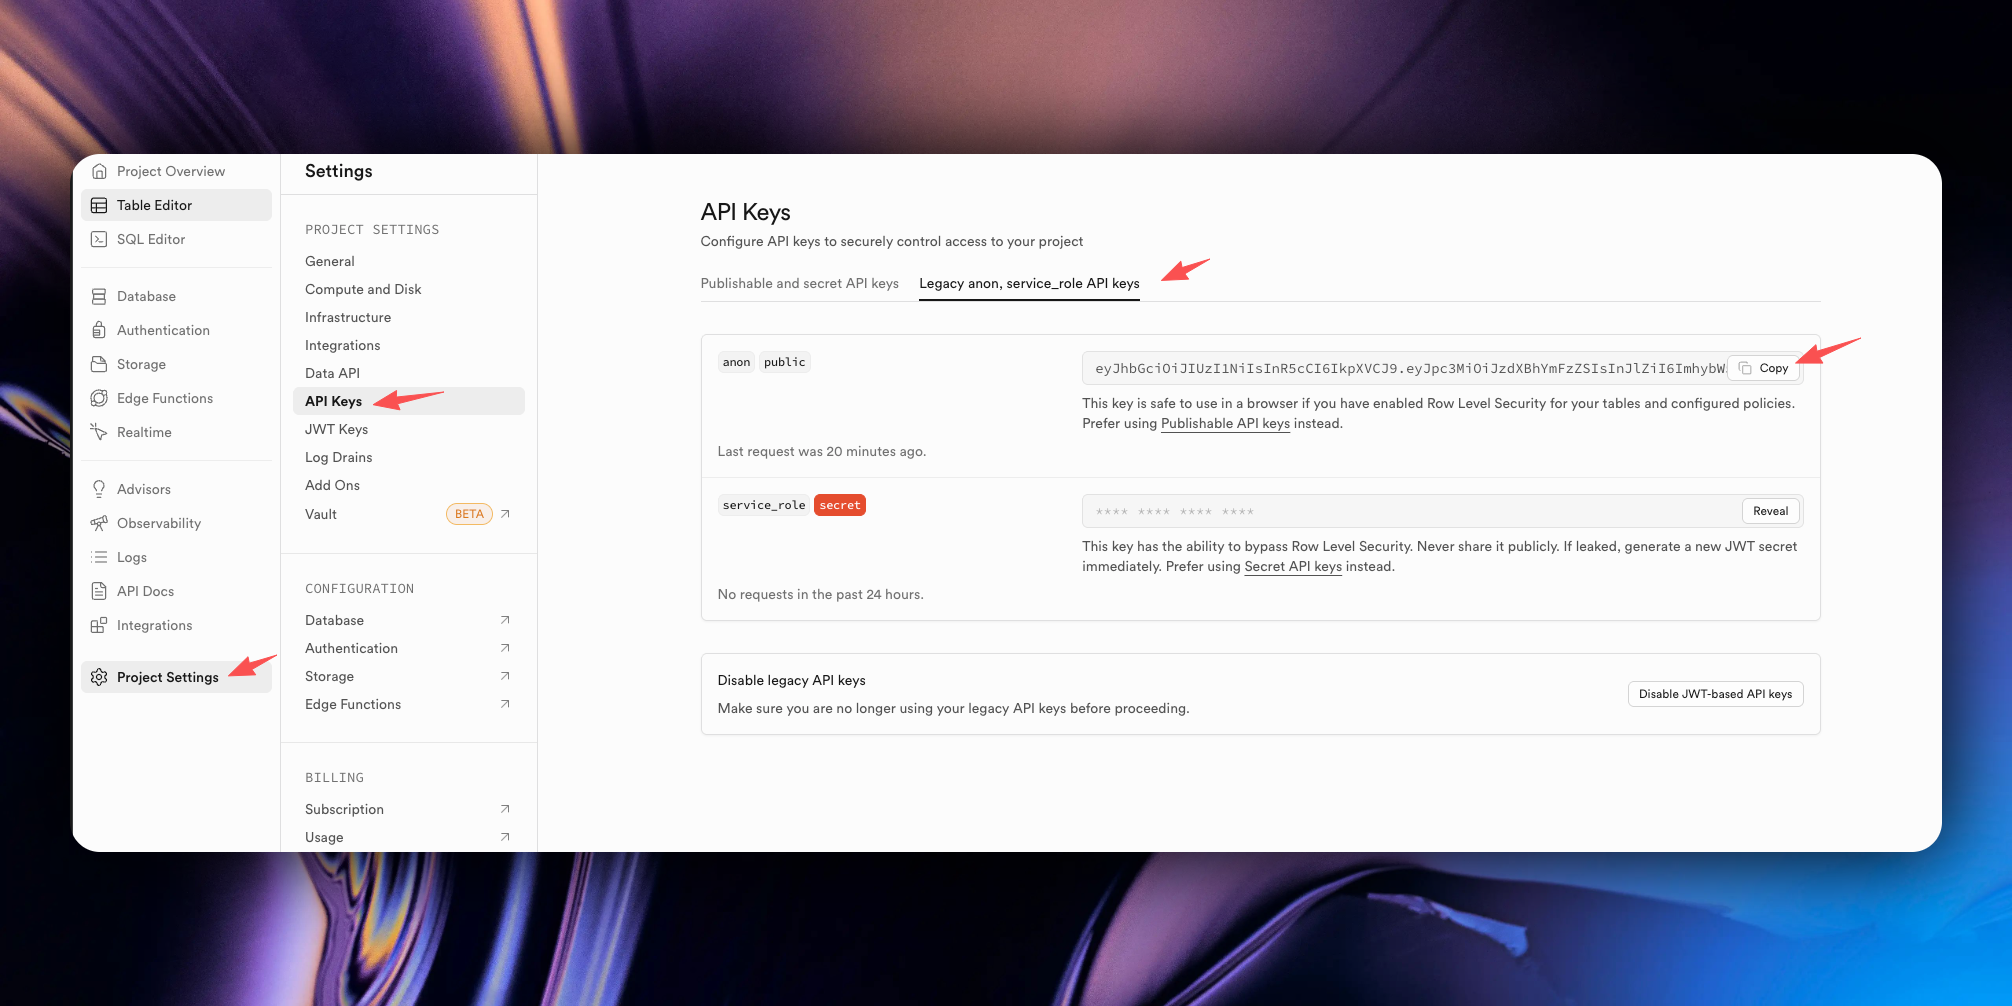Viewport: 2012px width, 1006px height.
Task: Reveal the service_role secret key
Action: 1770,511
